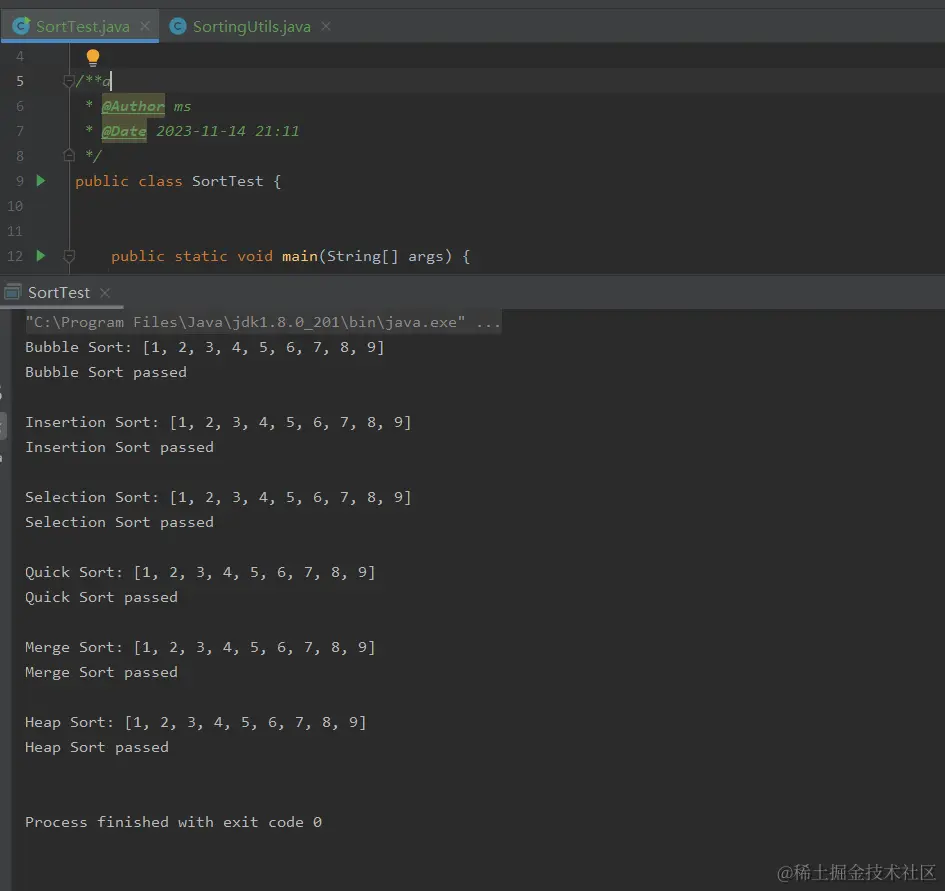Click the 'Heap Sort passed' output line

96,747
